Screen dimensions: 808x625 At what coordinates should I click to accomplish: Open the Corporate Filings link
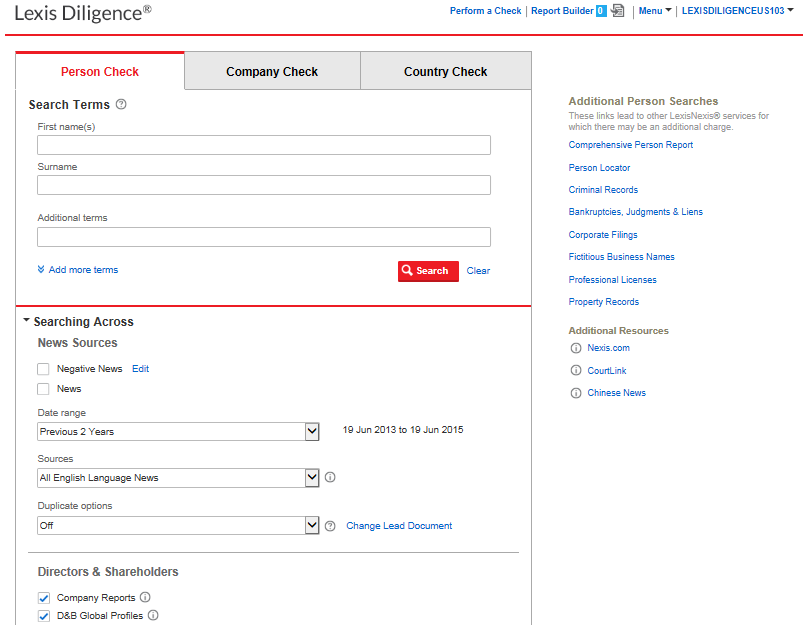click(x=603, y=234)
